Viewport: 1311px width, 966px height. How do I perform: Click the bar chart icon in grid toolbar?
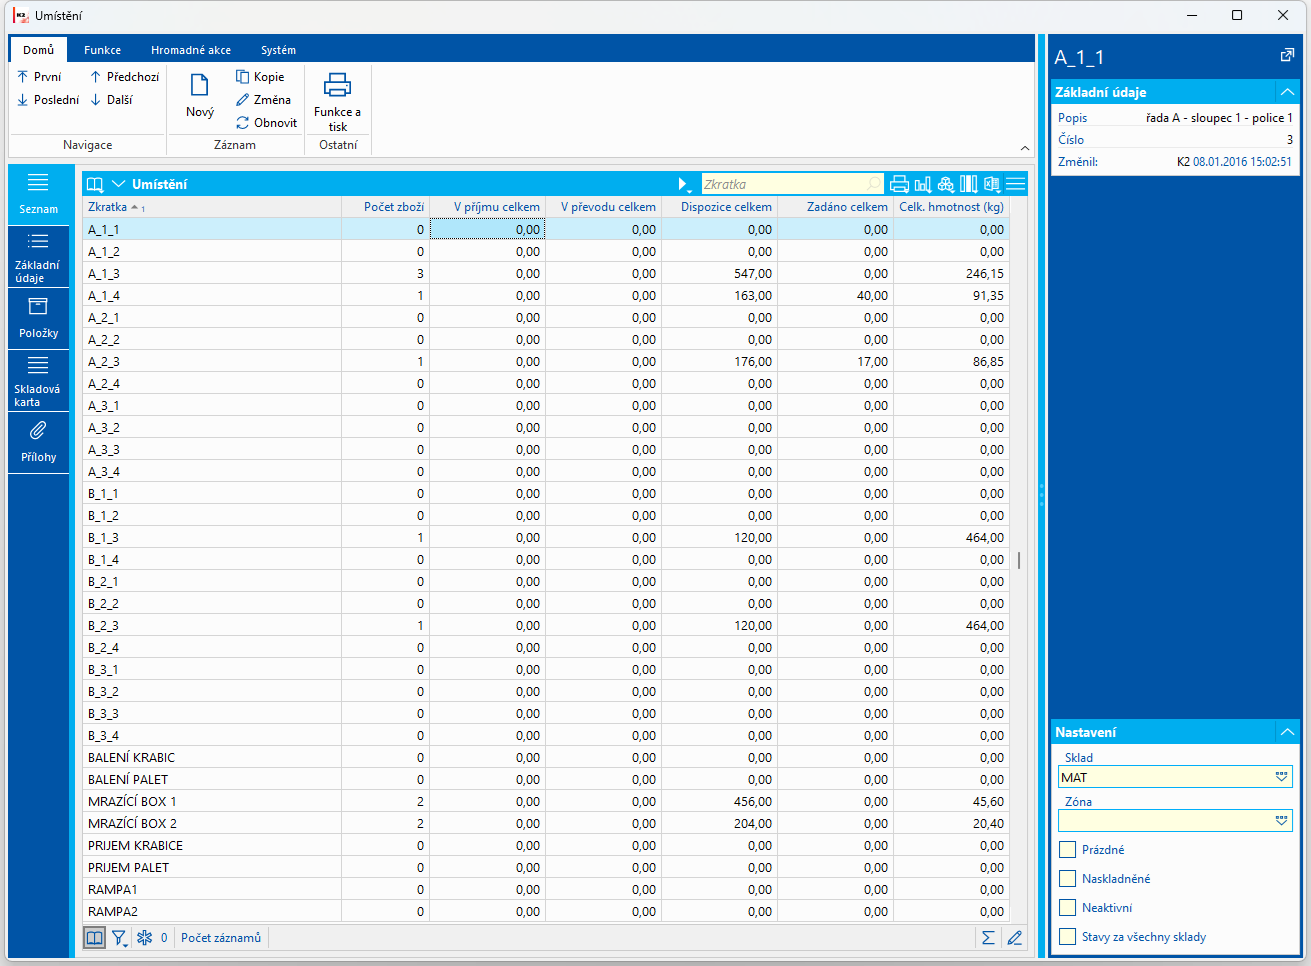point(922,184)
